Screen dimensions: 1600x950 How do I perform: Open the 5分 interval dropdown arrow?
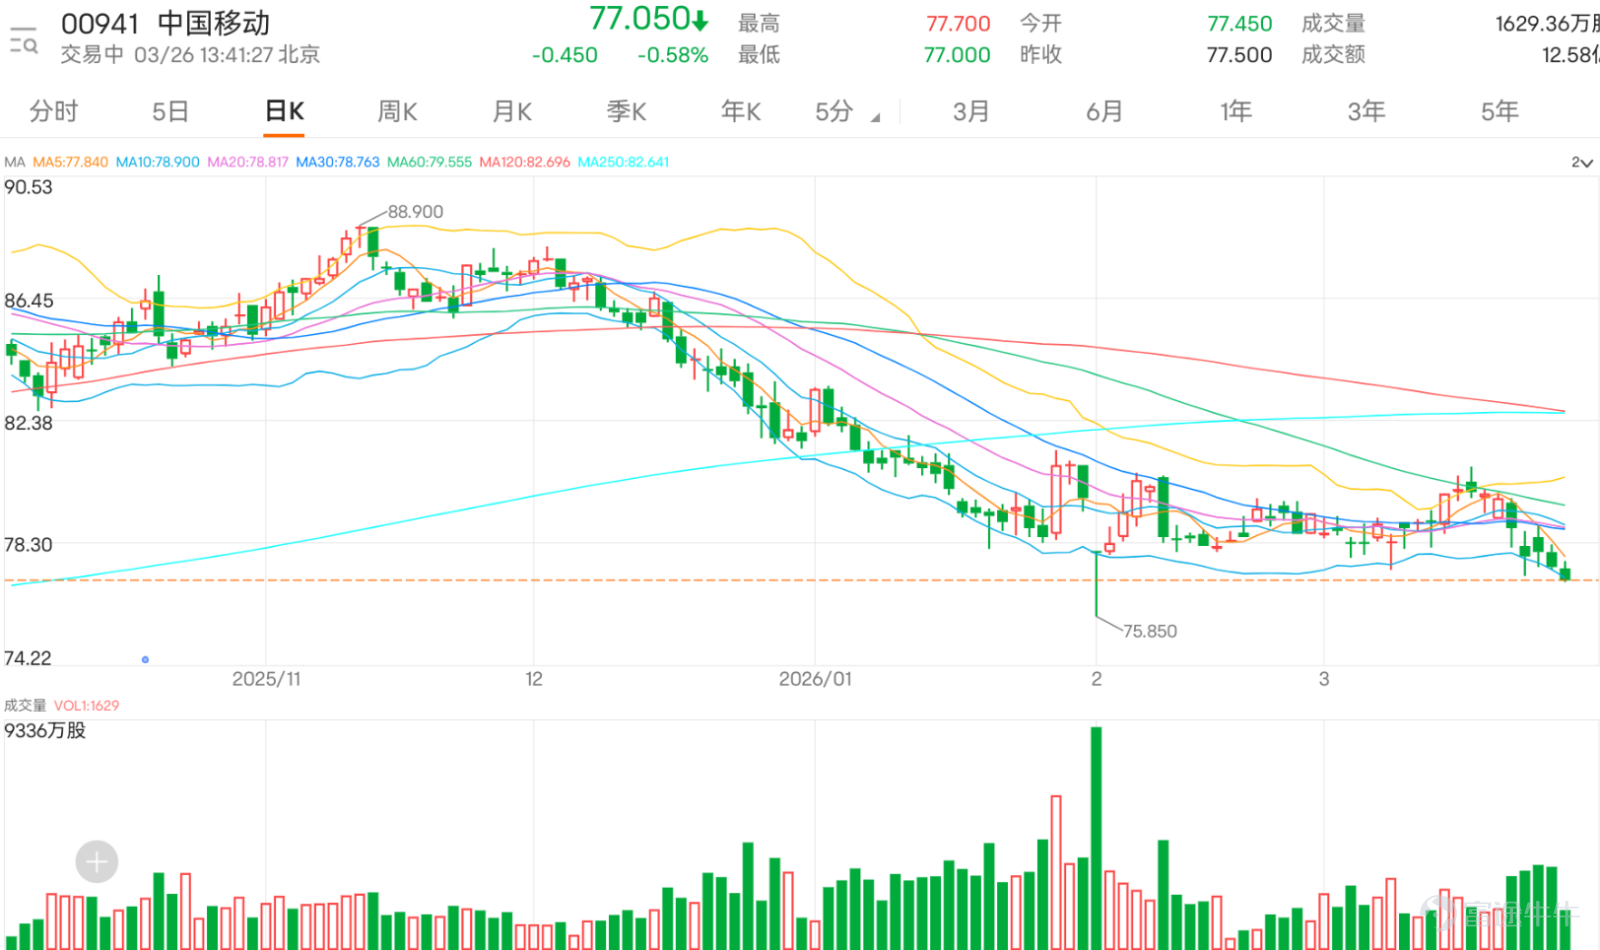point(875,117)
